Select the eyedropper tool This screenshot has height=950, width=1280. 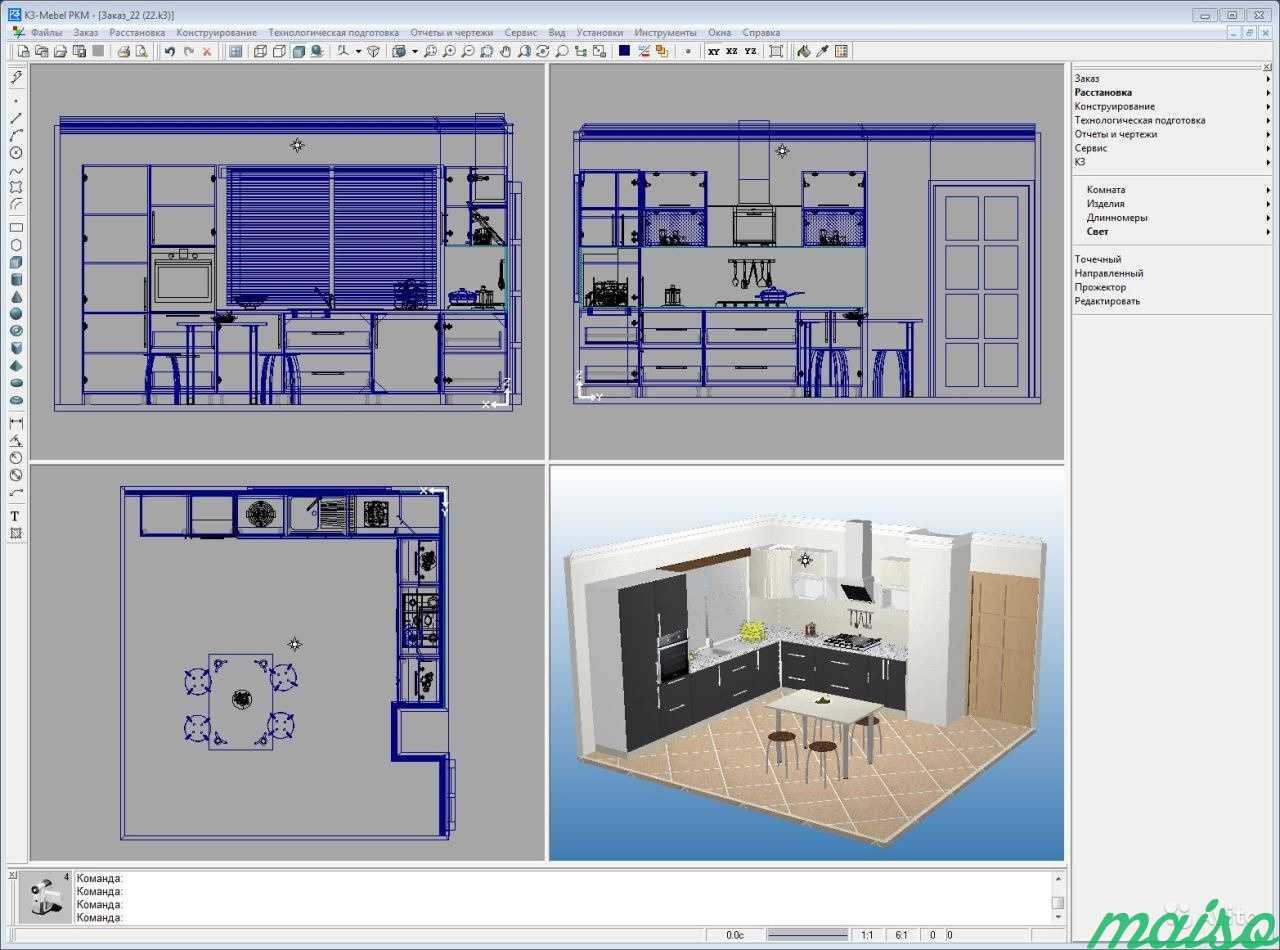822,51
